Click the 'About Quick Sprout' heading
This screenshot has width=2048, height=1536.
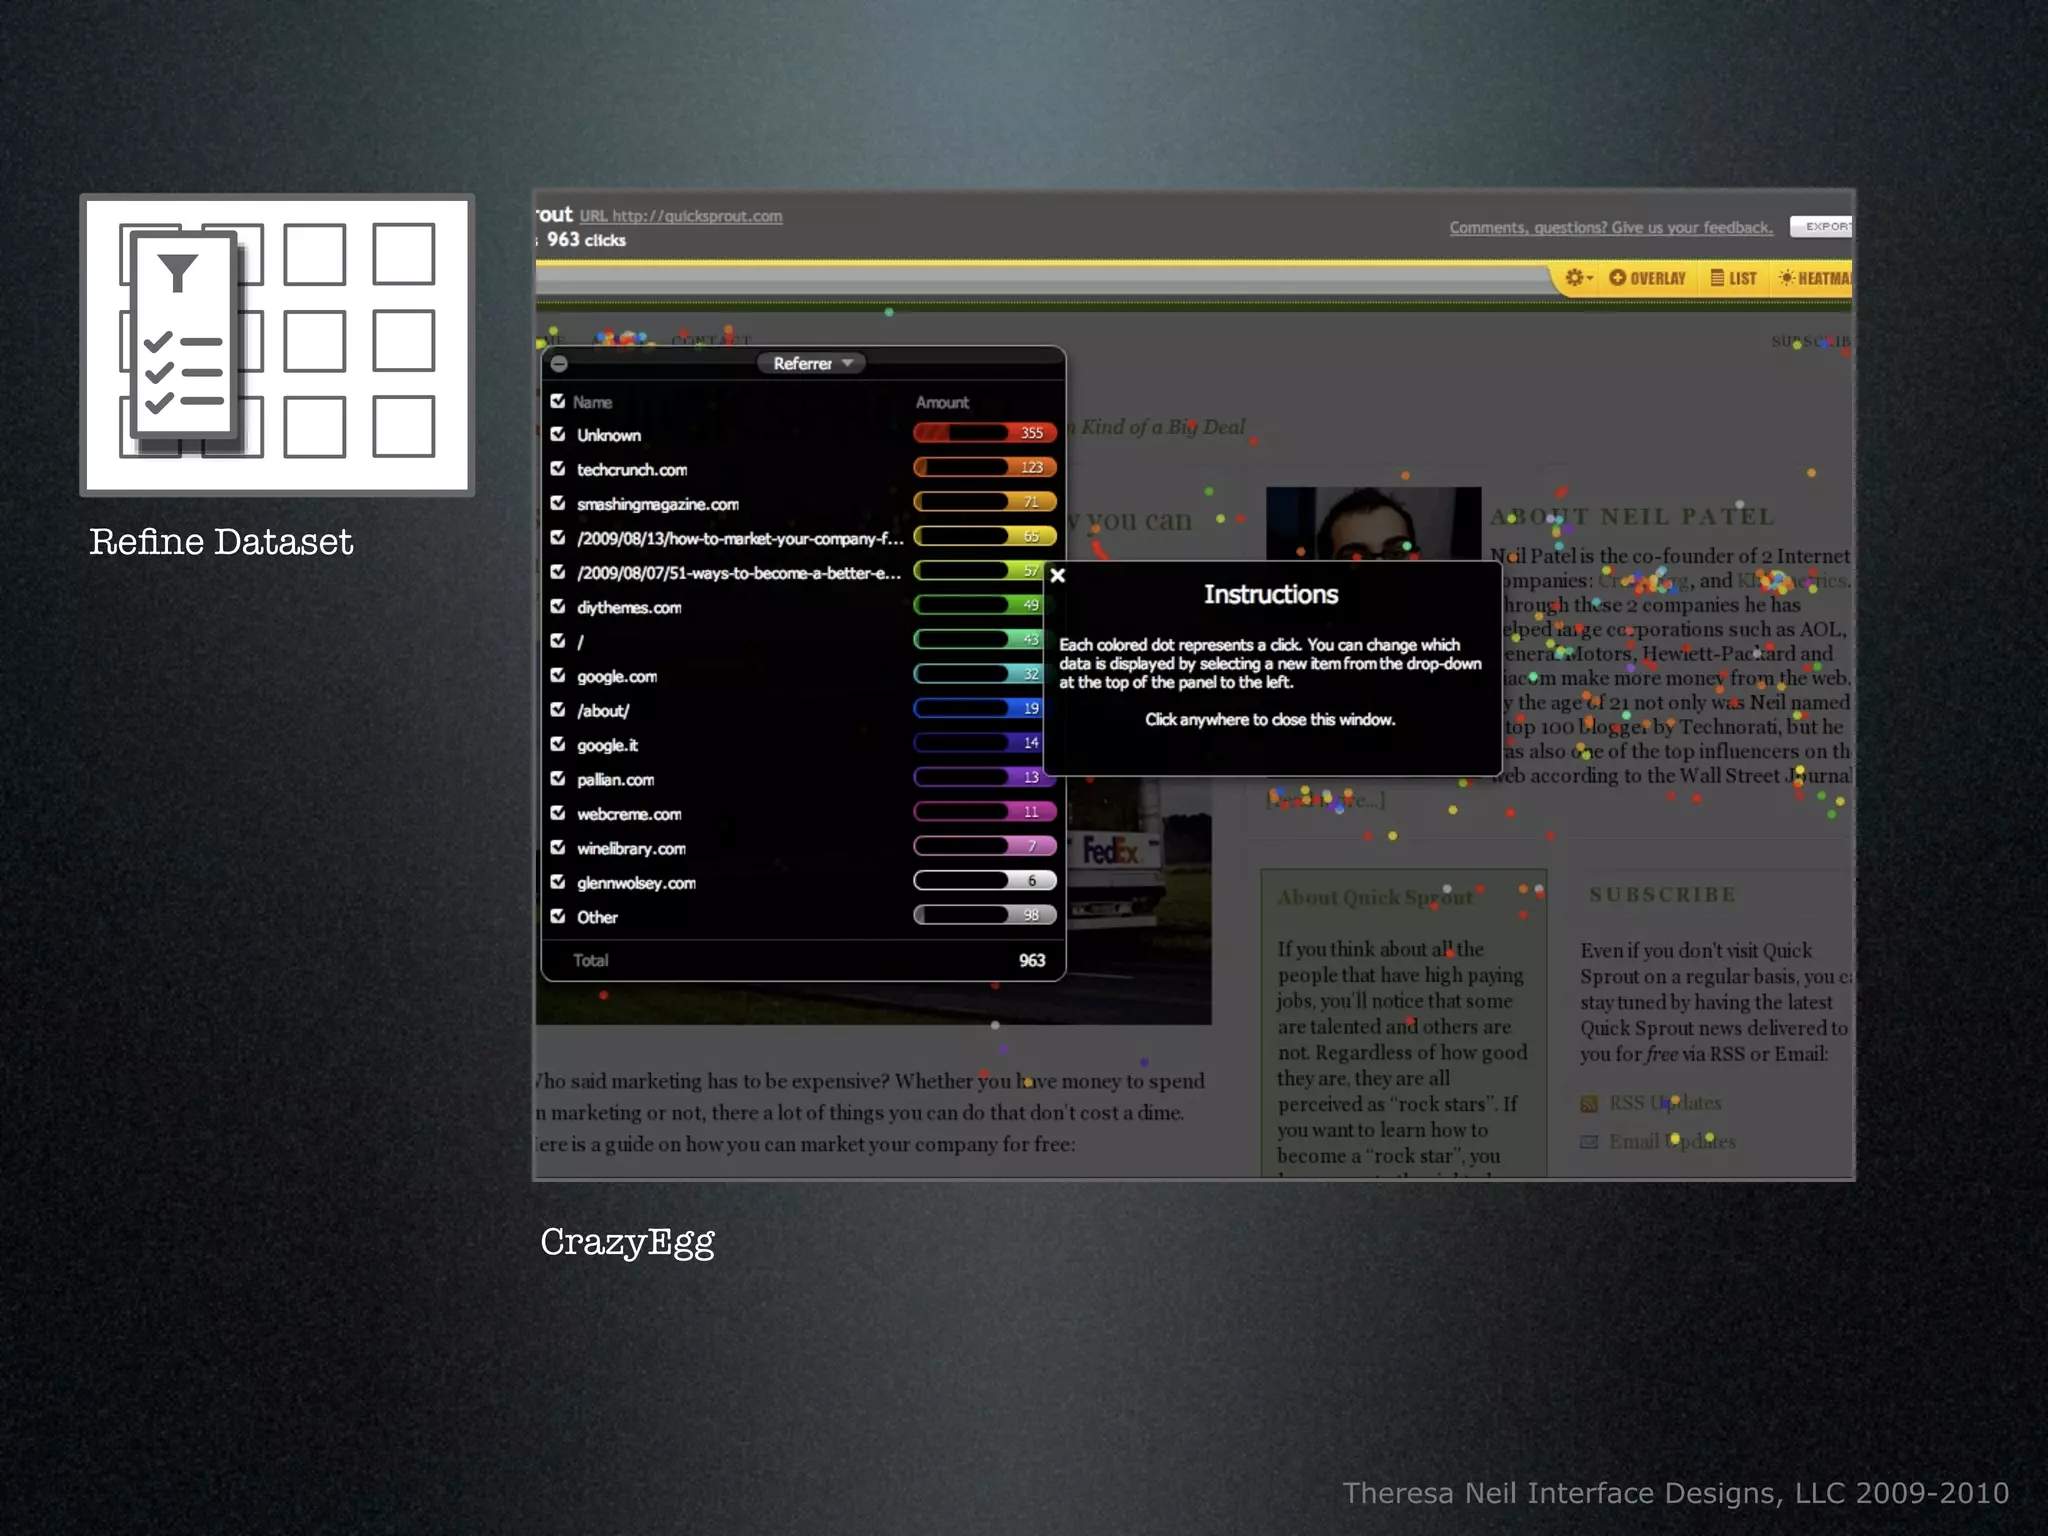point(1375,897)
